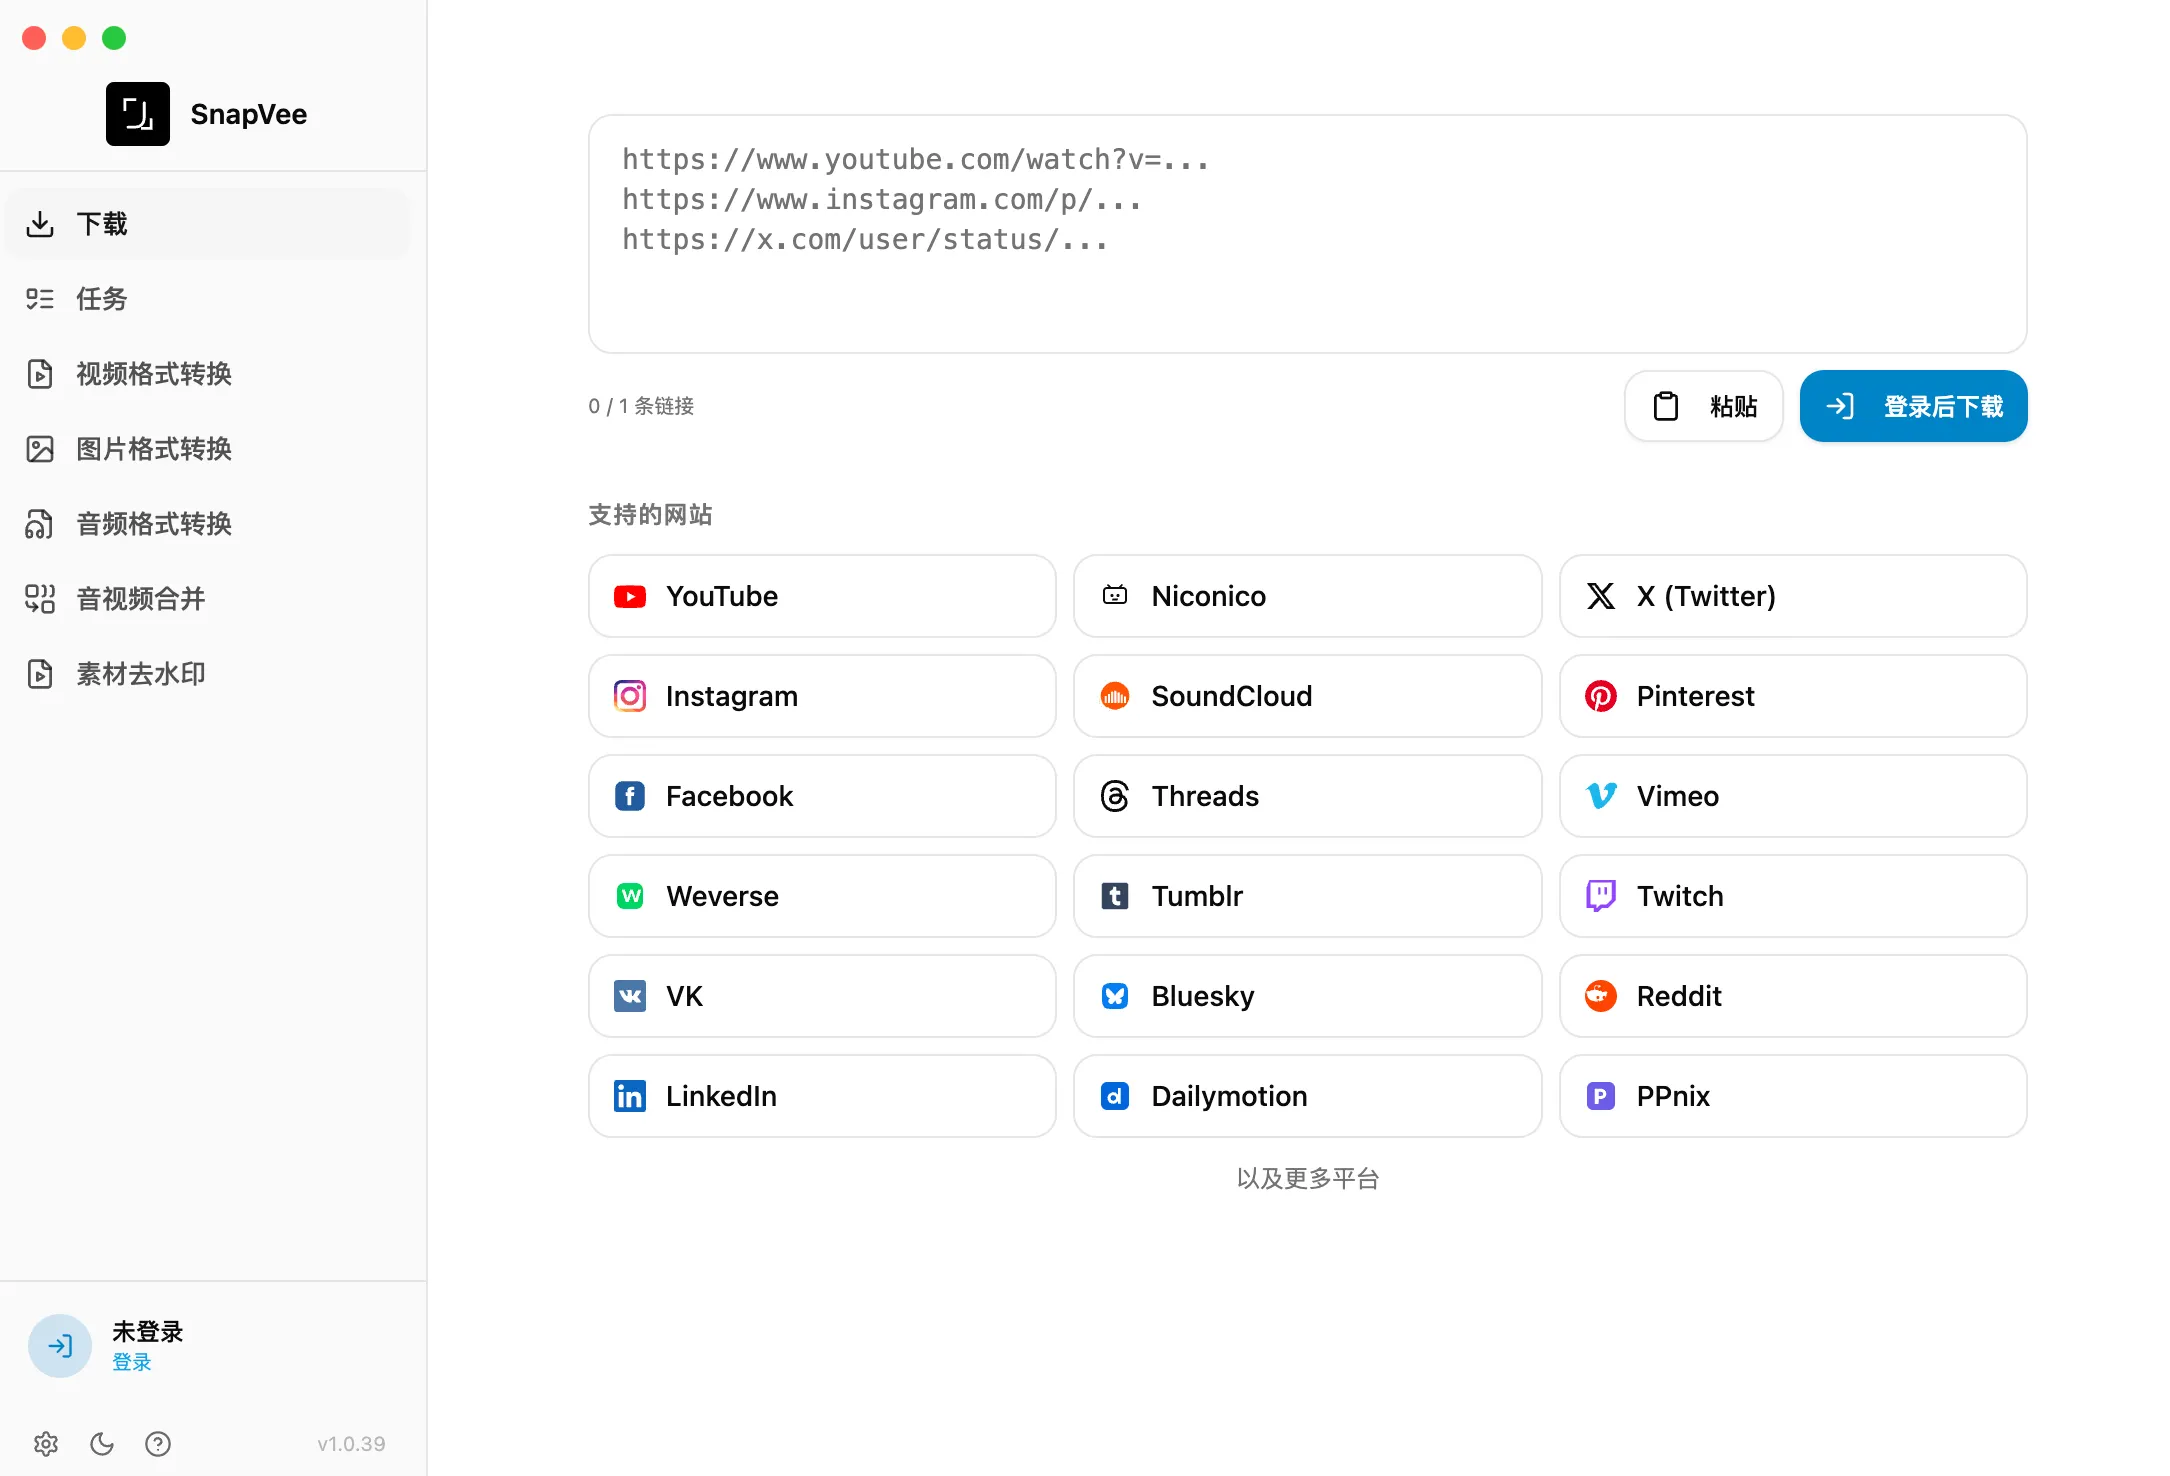Image resolution: width=2170 pixels, height=1476 pixels.
Task: Select the YouTube site card
Action: point(822,596)
